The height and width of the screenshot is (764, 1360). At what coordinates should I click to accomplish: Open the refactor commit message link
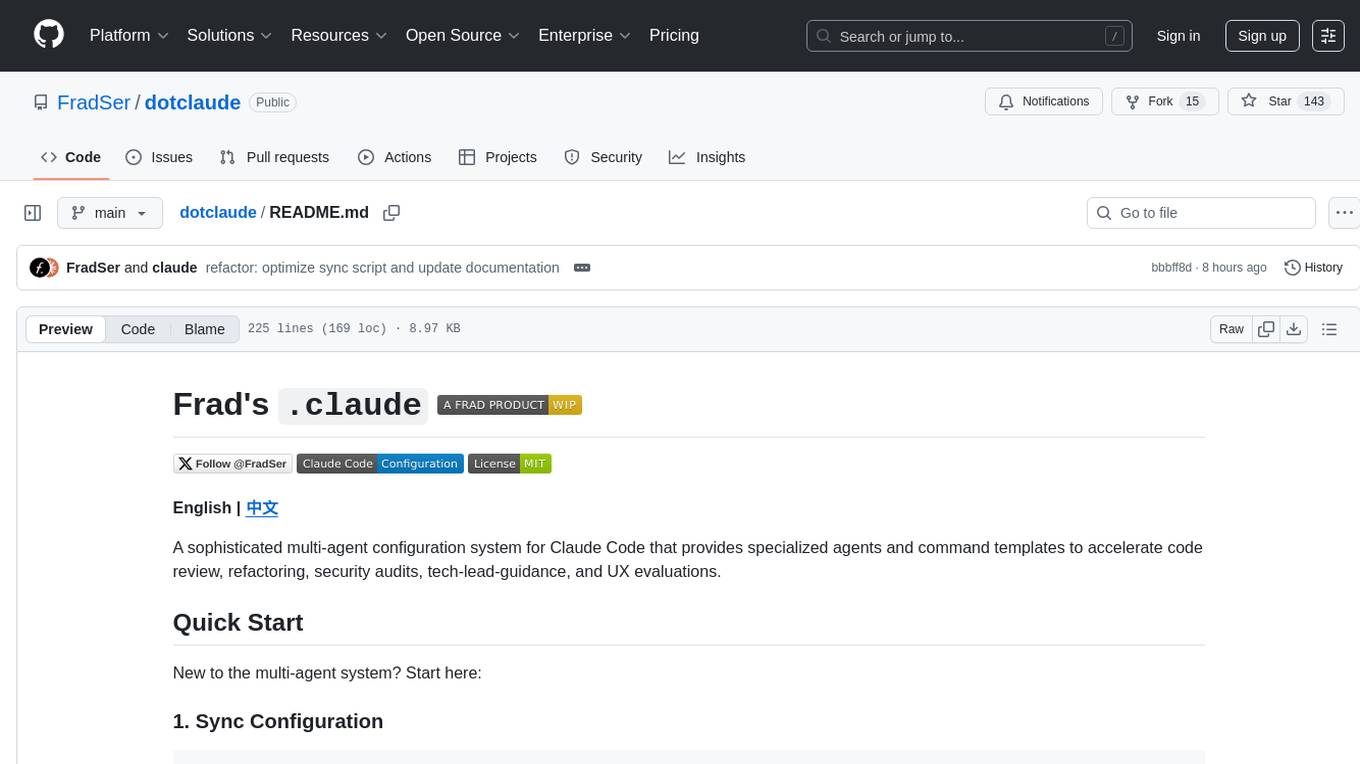coord(382,268)
